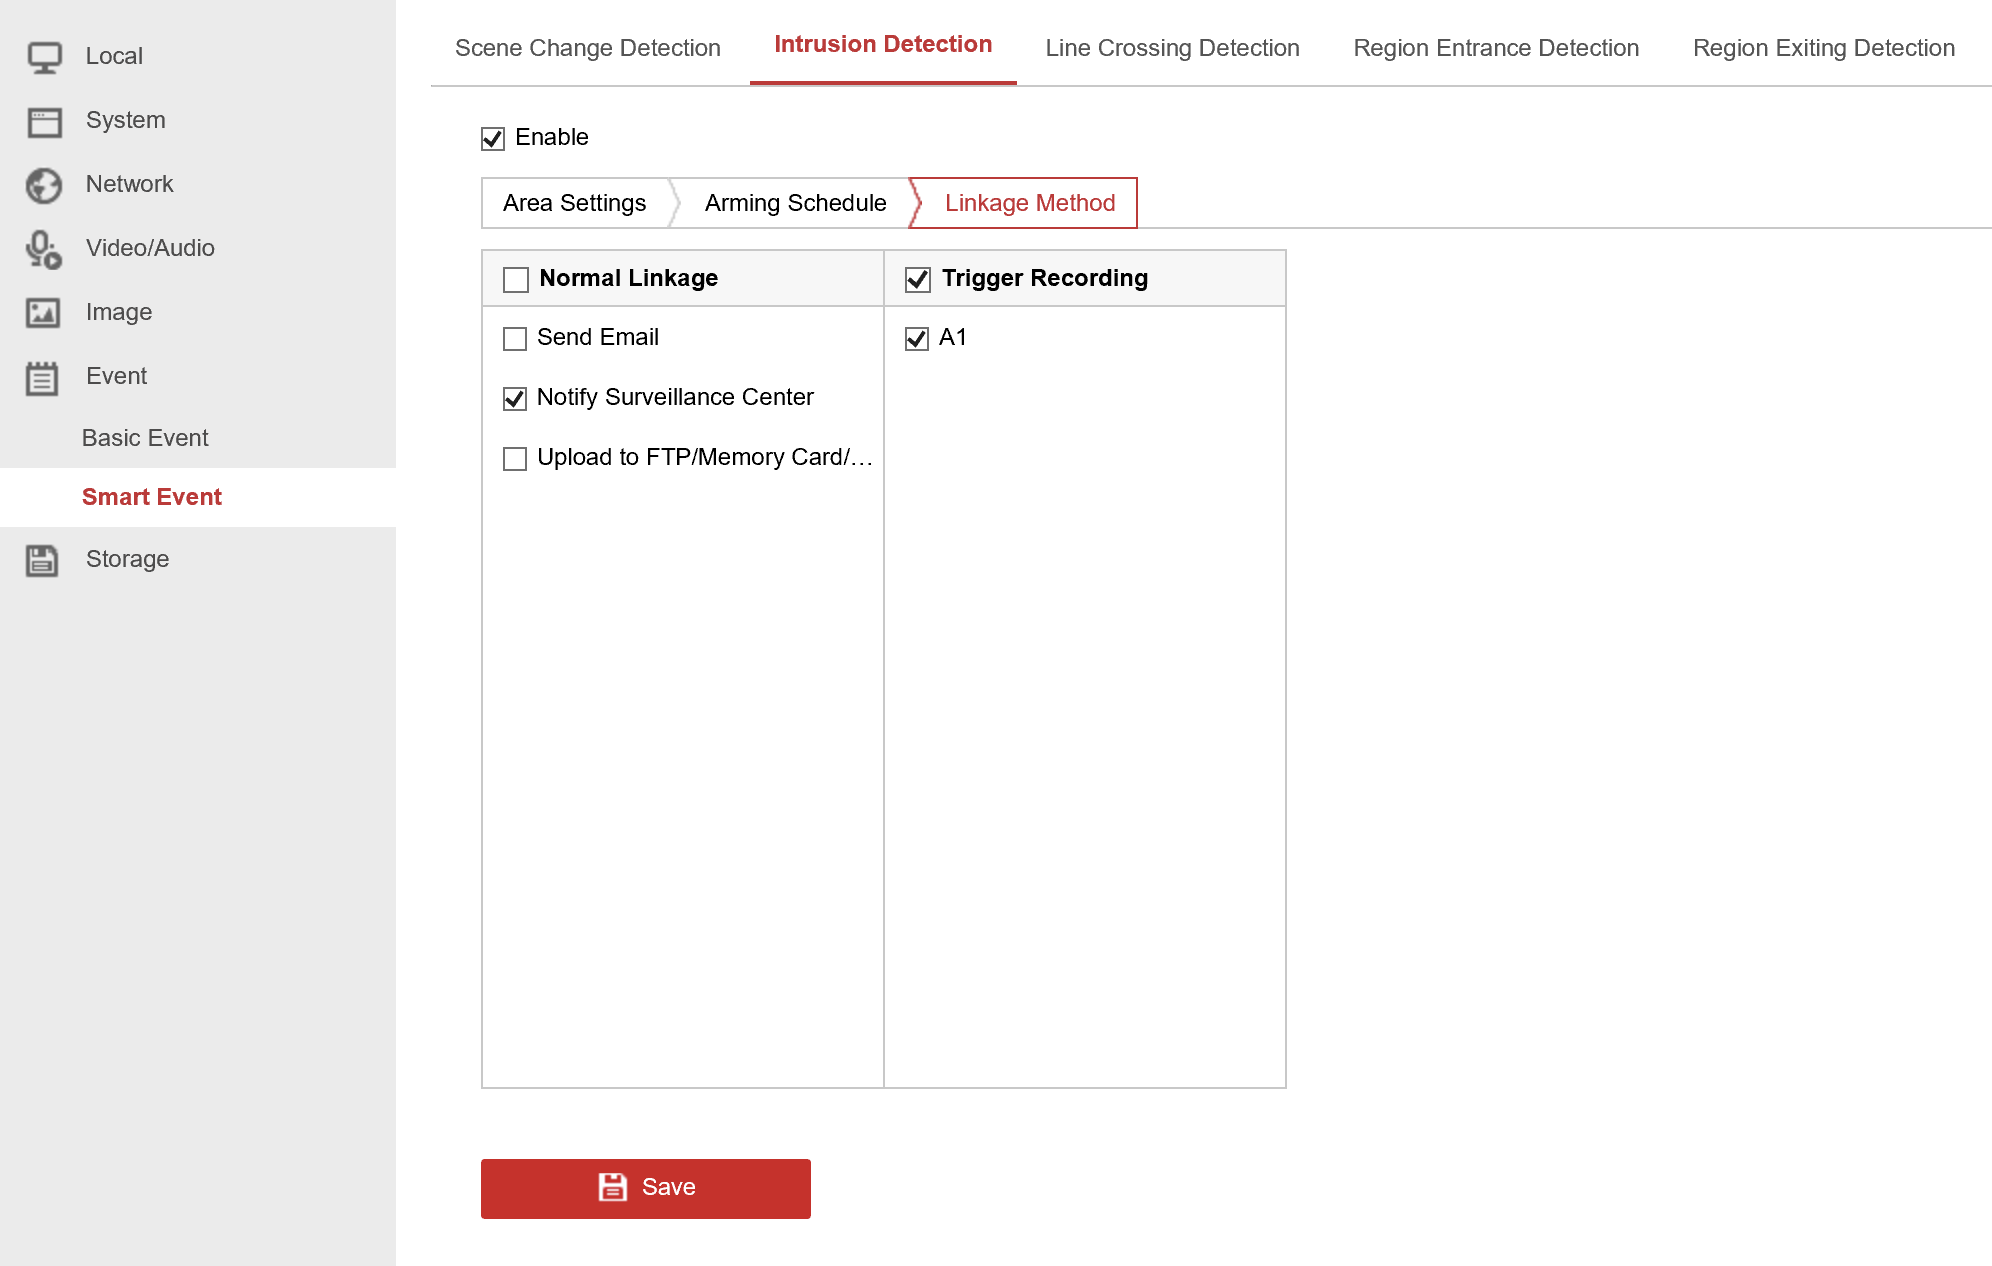This screenshot has height=1266, width=1992.
Task: Click the System window icon
Action: pyautogui.click(x=44, y=122)
